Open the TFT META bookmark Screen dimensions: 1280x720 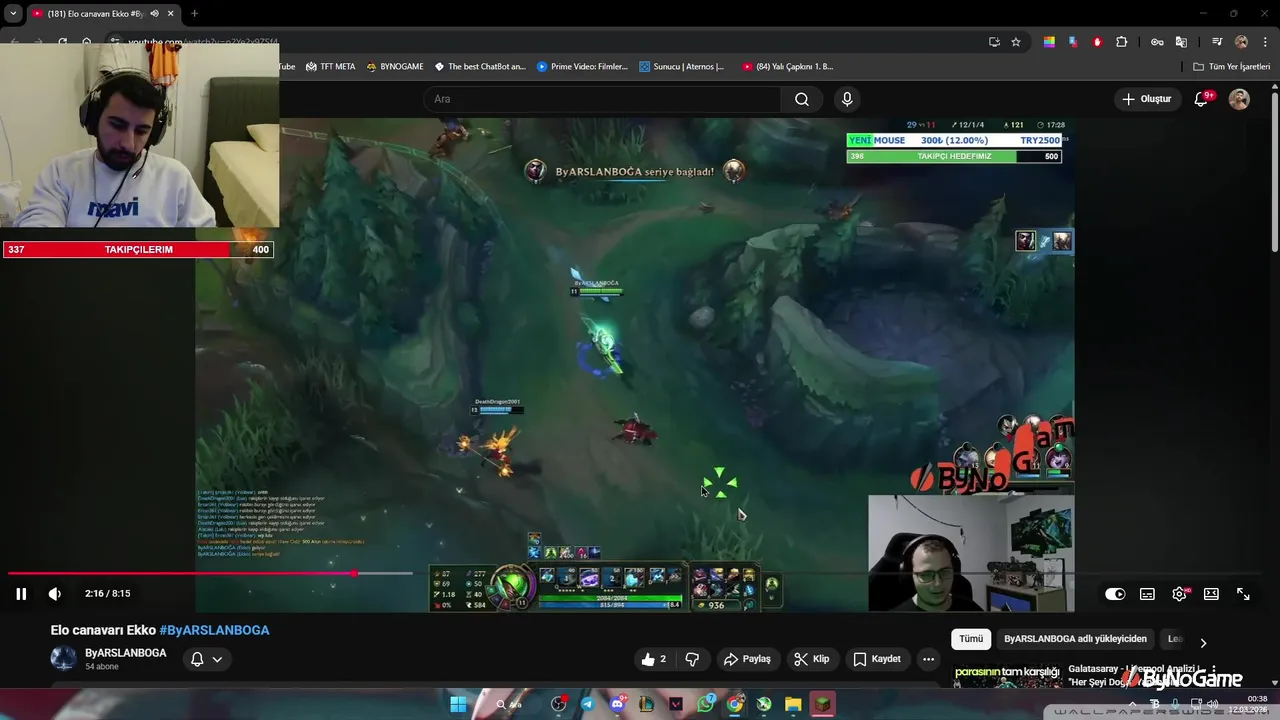pyautogui.click(x=330, y=67)
